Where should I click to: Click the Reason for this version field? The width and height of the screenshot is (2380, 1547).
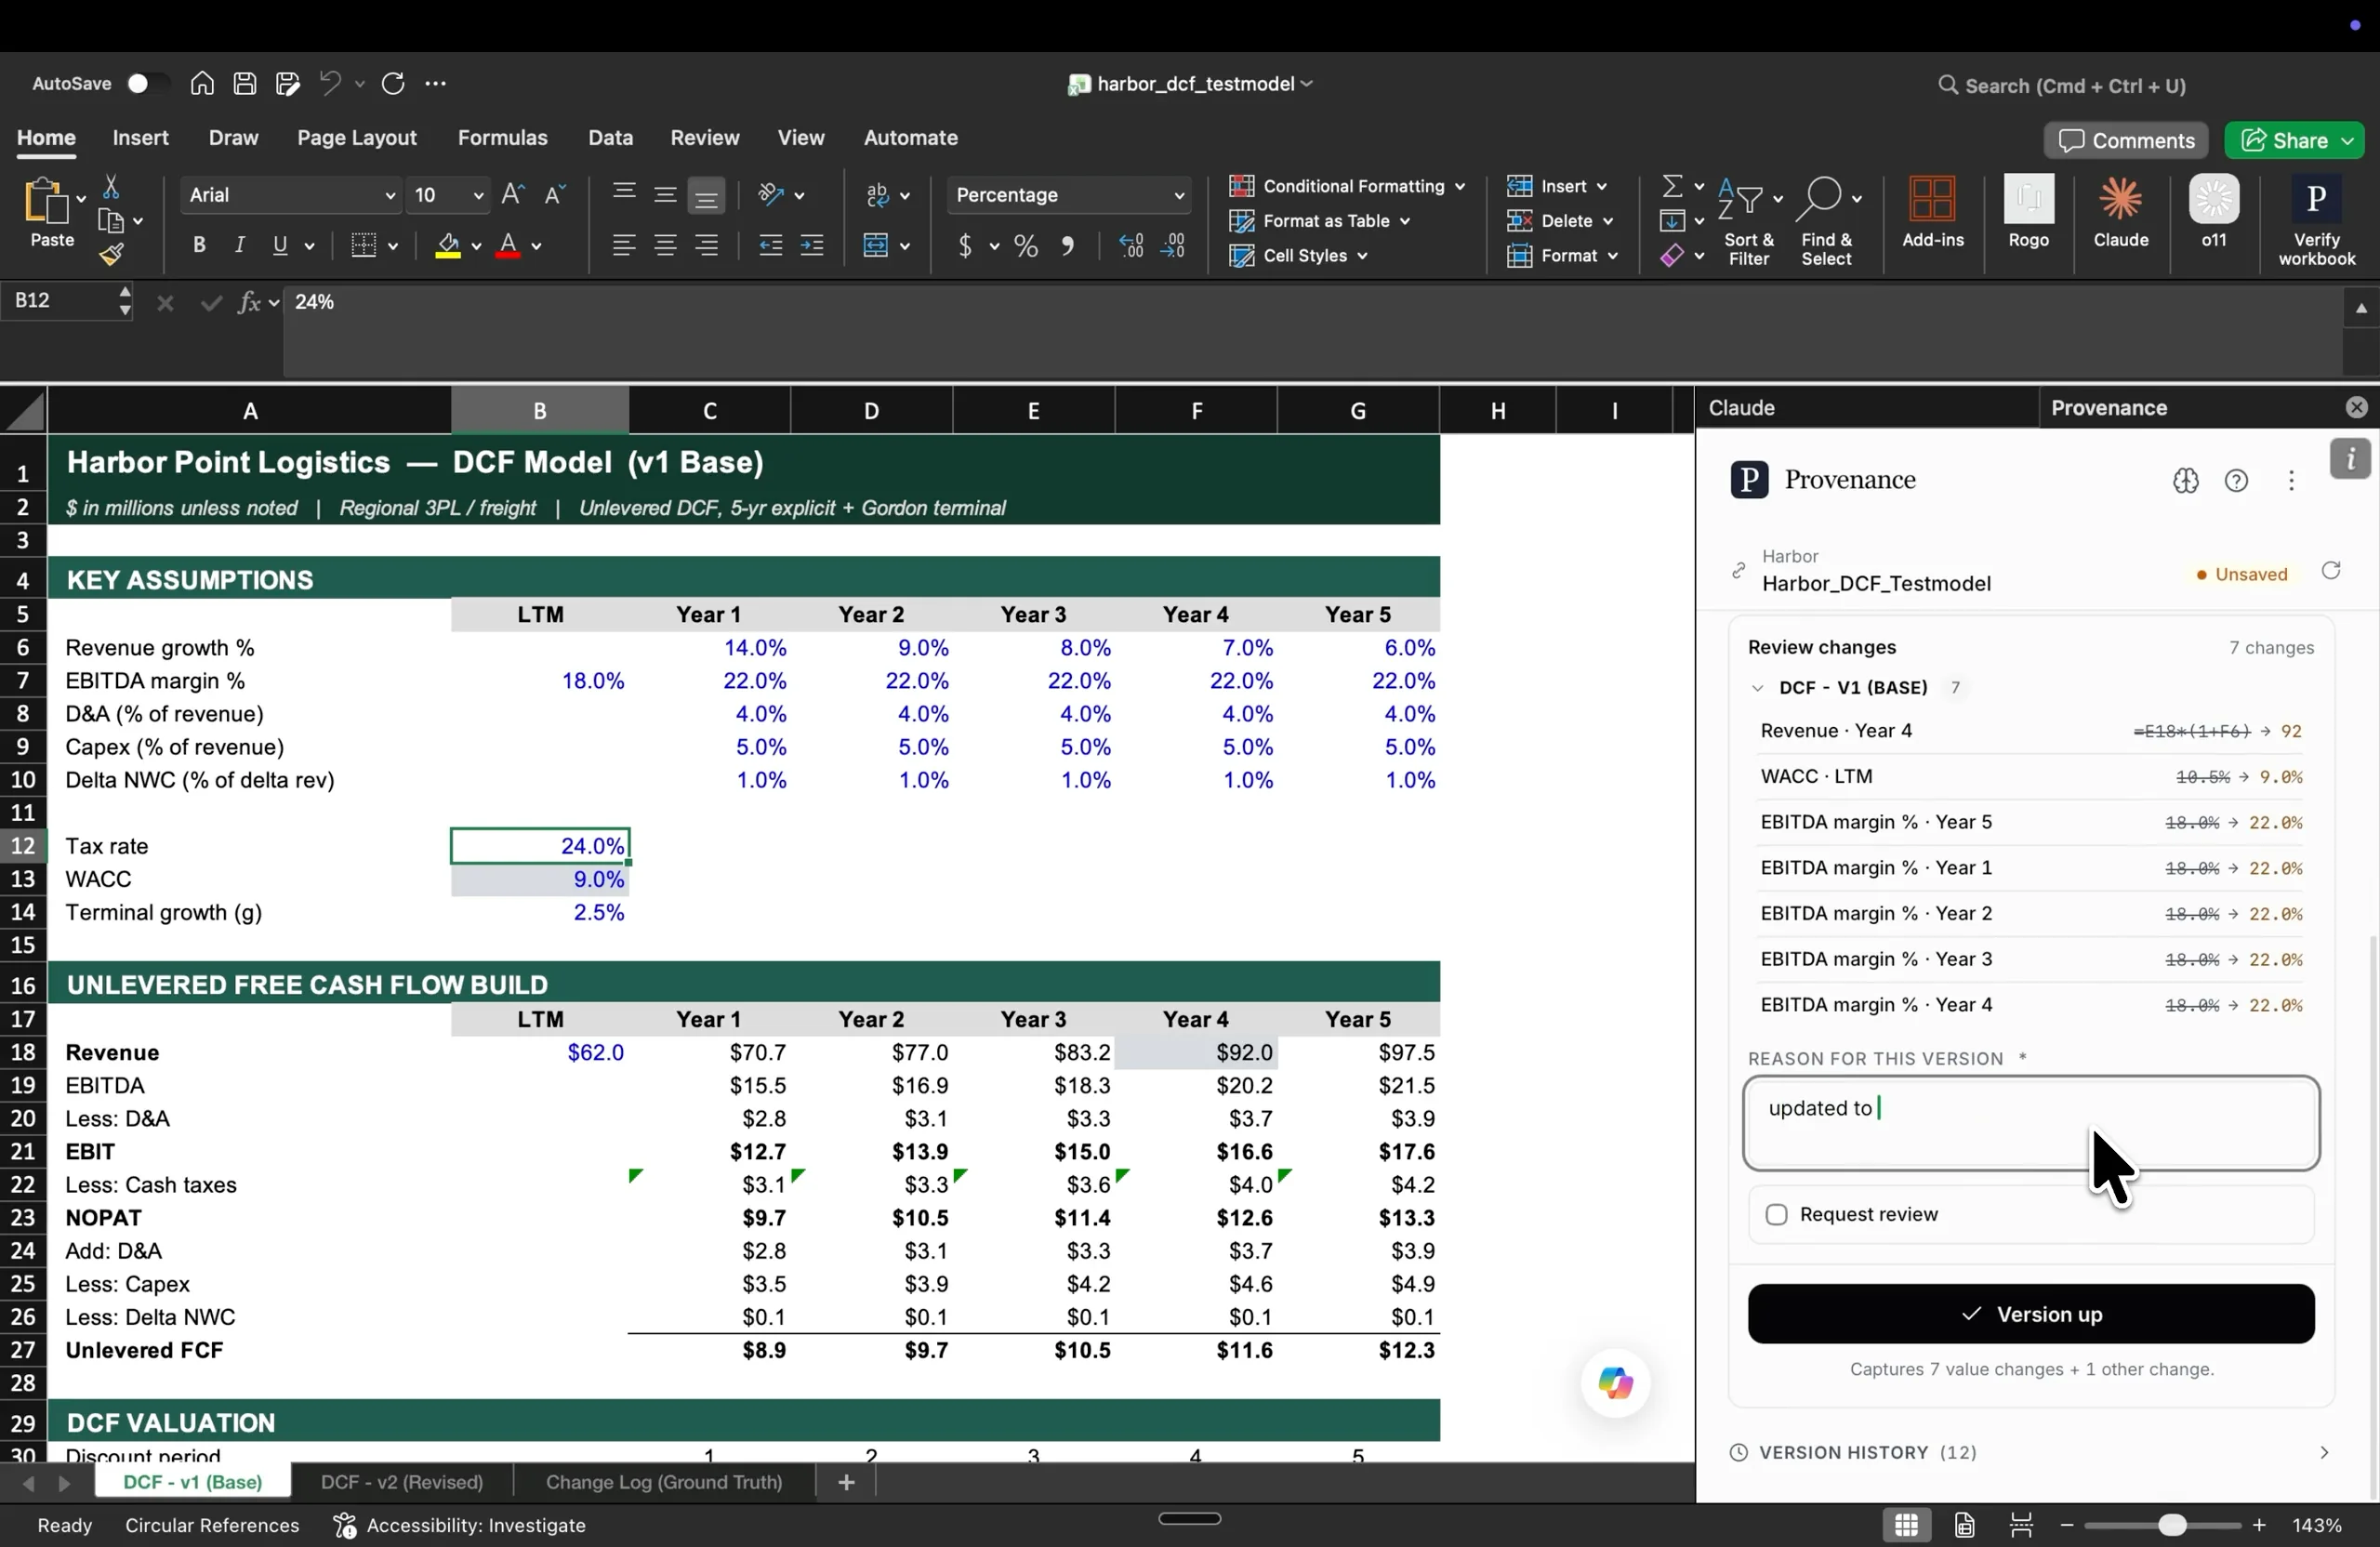(2030, 1123)
